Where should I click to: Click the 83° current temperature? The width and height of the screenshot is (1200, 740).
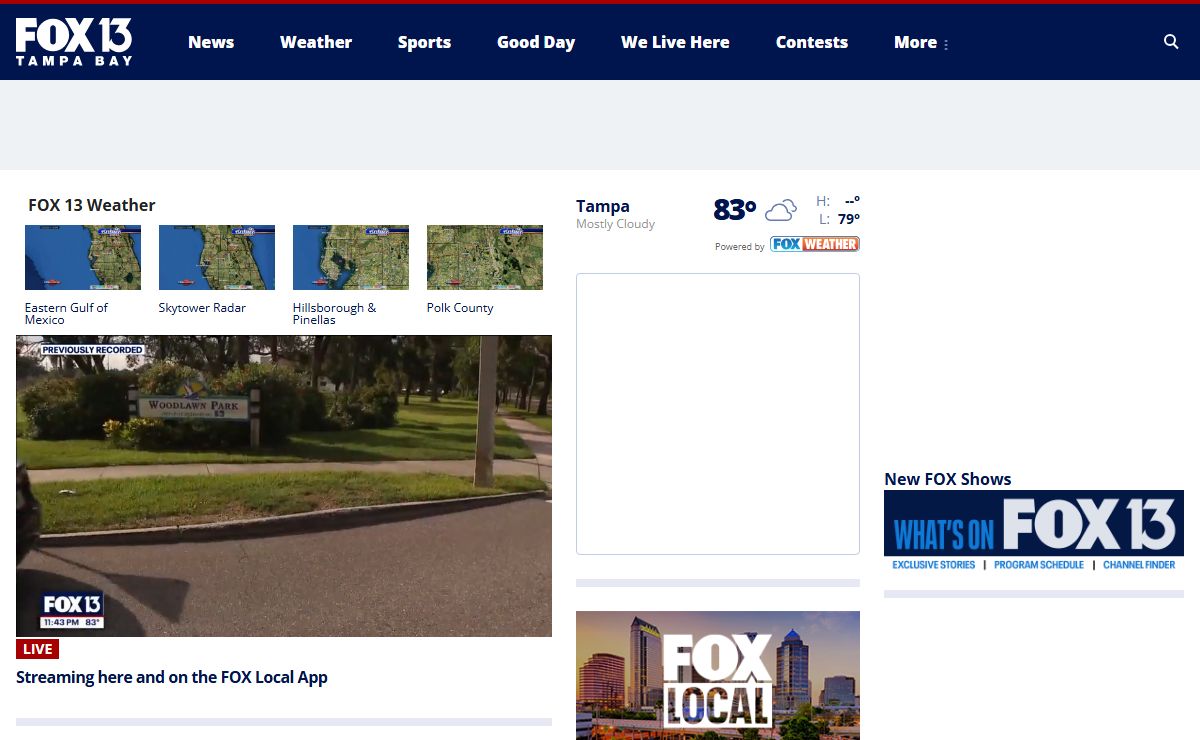click(x=735, y=210)
